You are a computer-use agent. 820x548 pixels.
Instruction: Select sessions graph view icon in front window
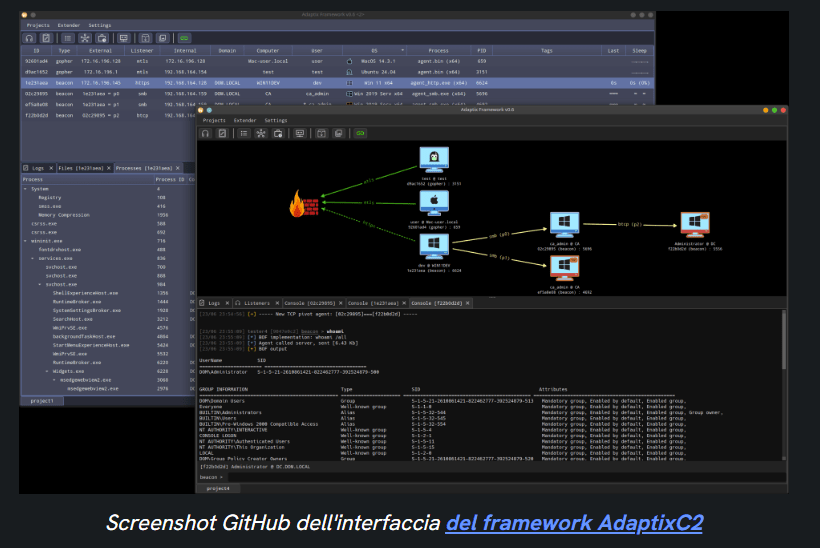(x=261, y=133)
